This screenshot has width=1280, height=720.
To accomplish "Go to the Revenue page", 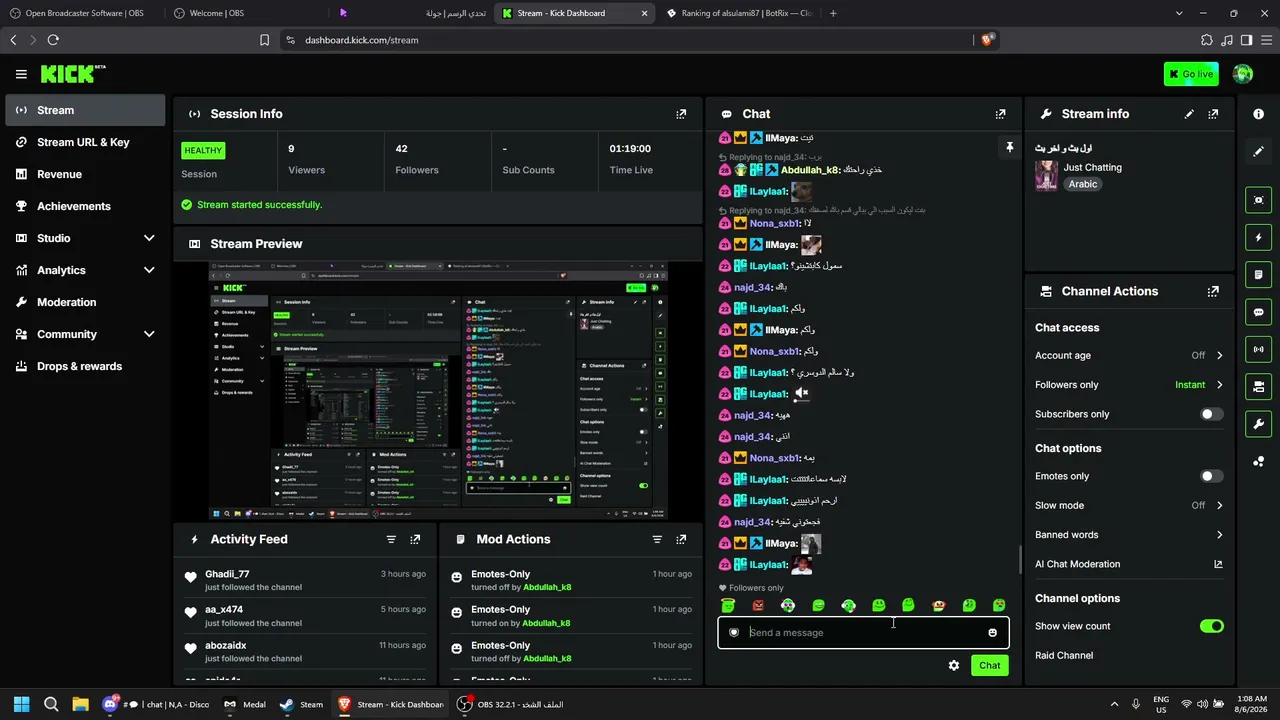I will [85, 174].
